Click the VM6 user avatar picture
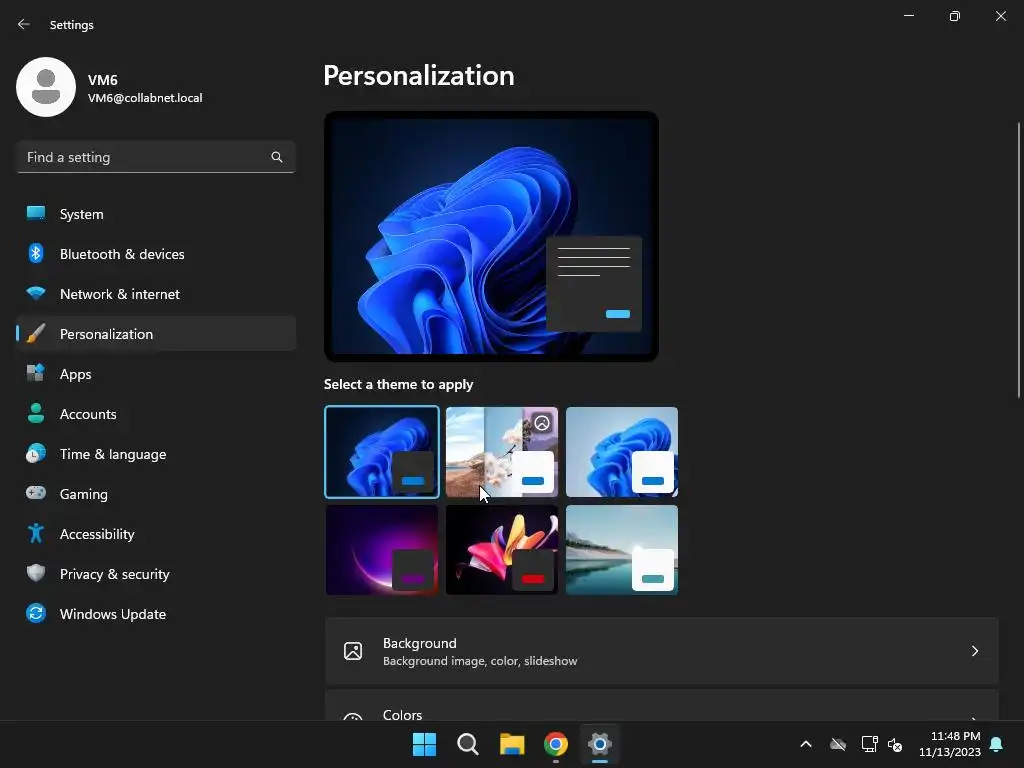Screen dimensions: 1024x768 point(46,87)
